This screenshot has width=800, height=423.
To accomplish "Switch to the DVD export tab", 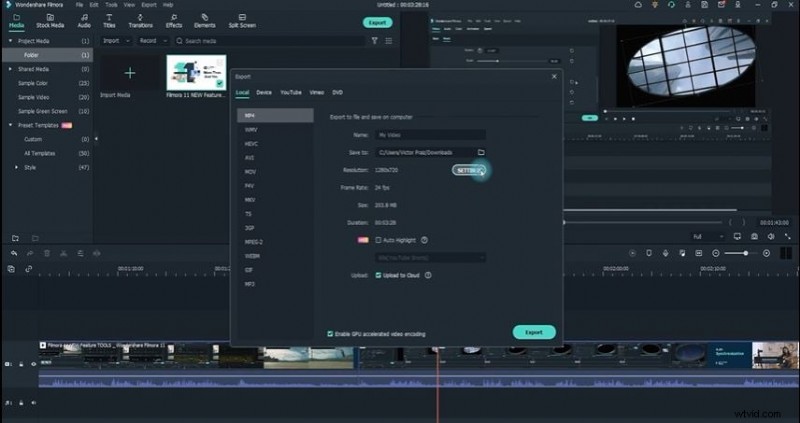I will pos(337,93).
